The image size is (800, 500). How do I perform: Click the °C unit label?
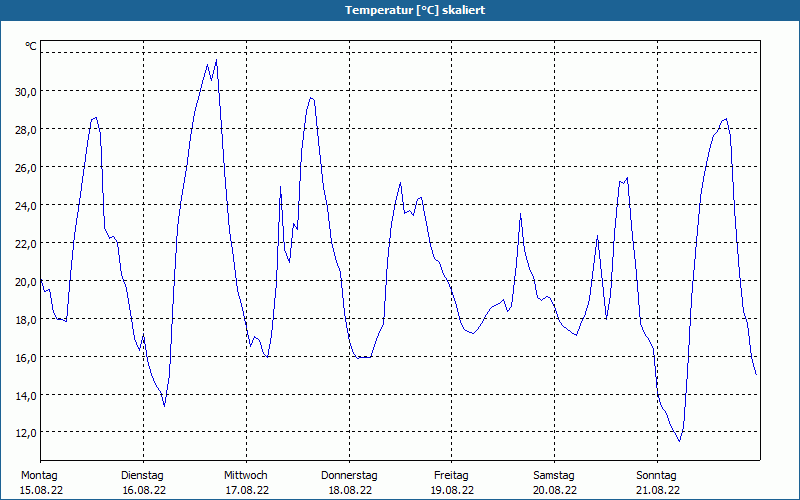click(31, 46)
